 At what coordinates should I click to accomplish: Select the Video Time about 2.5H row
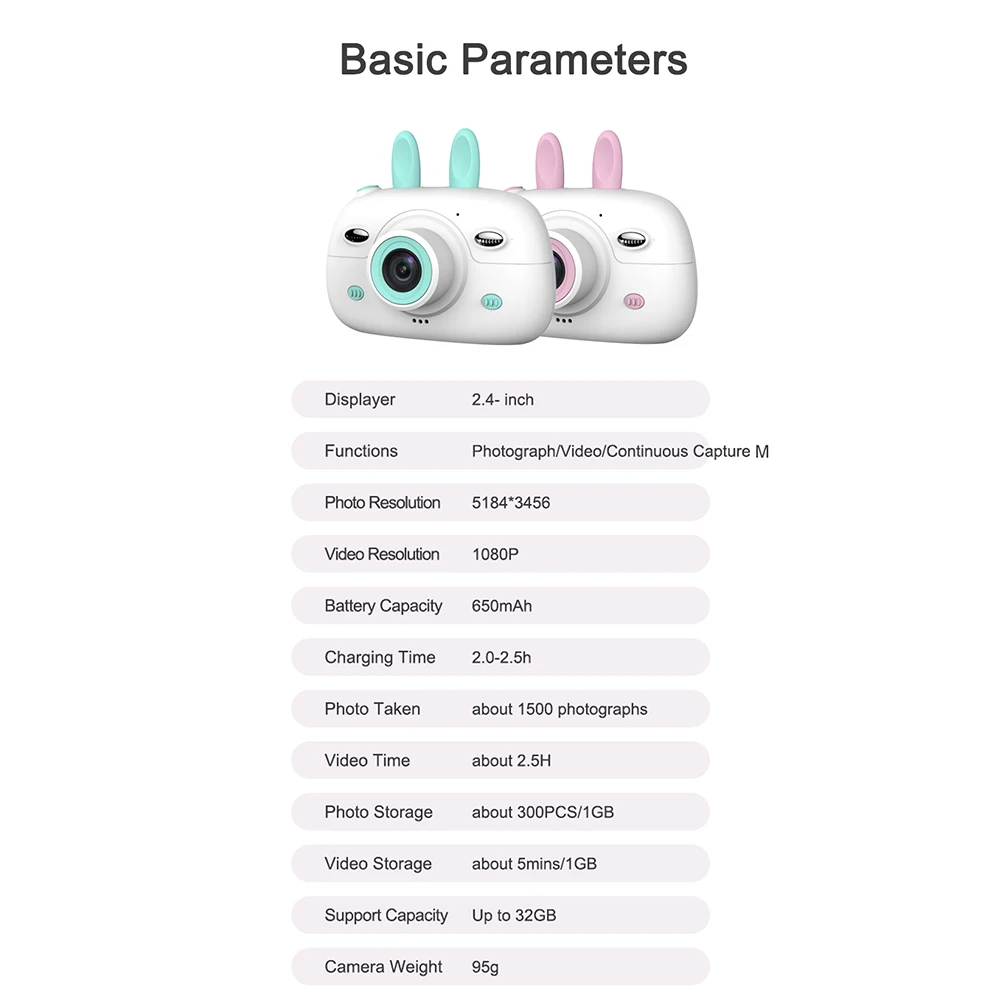pyautogui.click(x=501, y=760)
